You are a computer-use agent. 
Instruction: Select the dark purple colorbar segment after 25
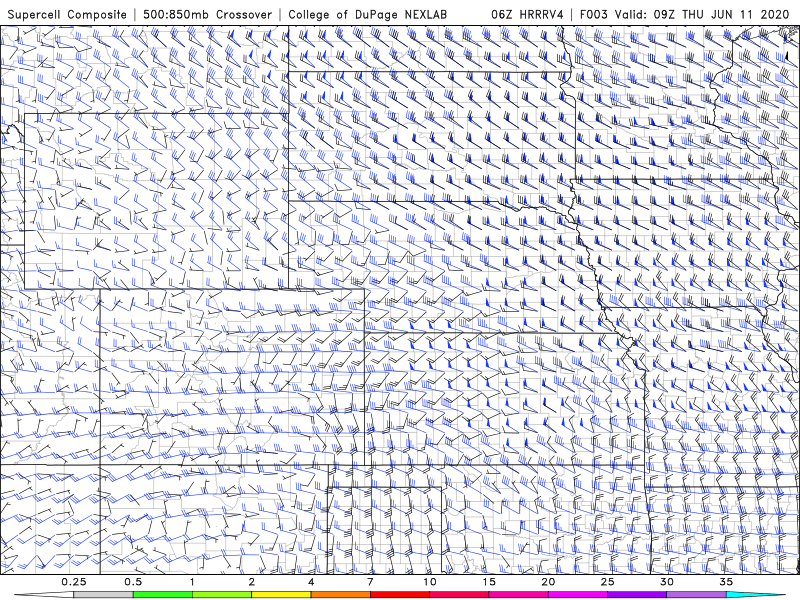[x=637, y=595]
